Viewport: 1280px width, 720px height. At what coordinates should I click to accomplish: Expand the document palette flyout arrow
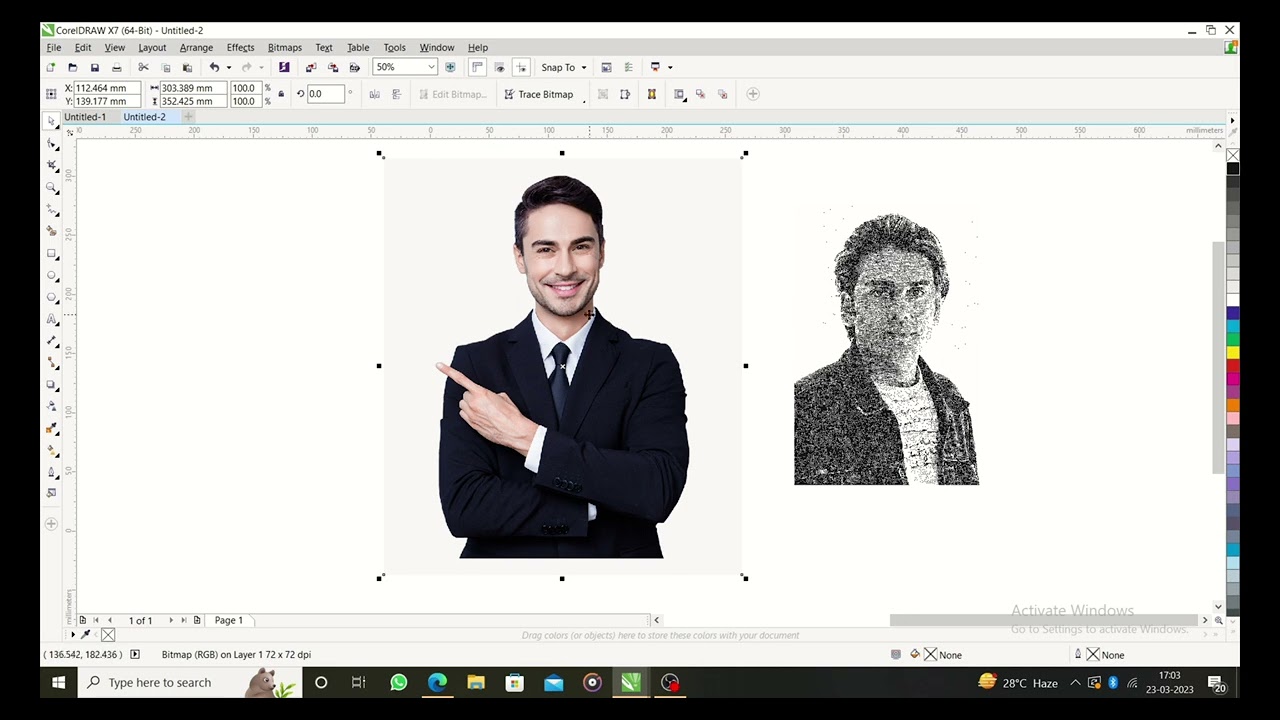coord(72,635)
